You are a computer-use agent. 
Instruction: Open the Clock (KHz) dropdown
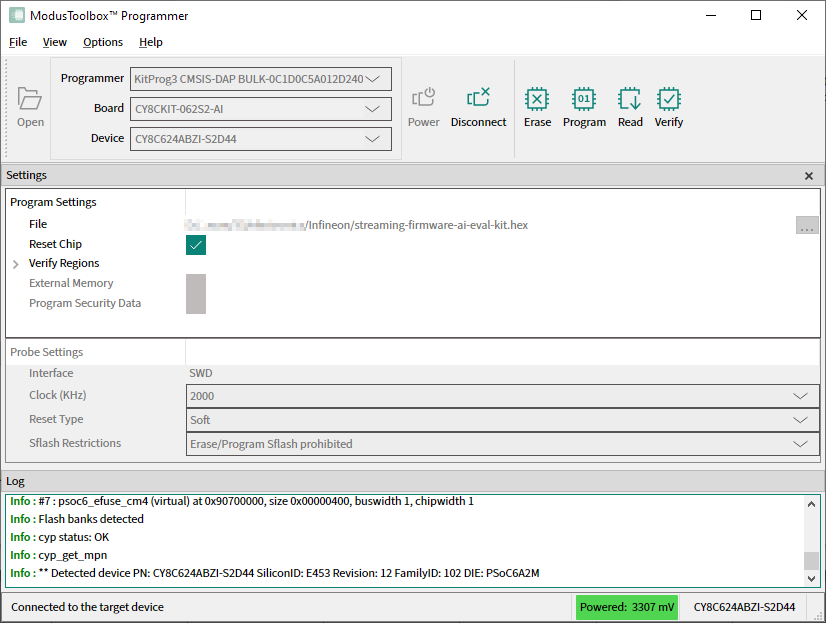tap(800, 396)
